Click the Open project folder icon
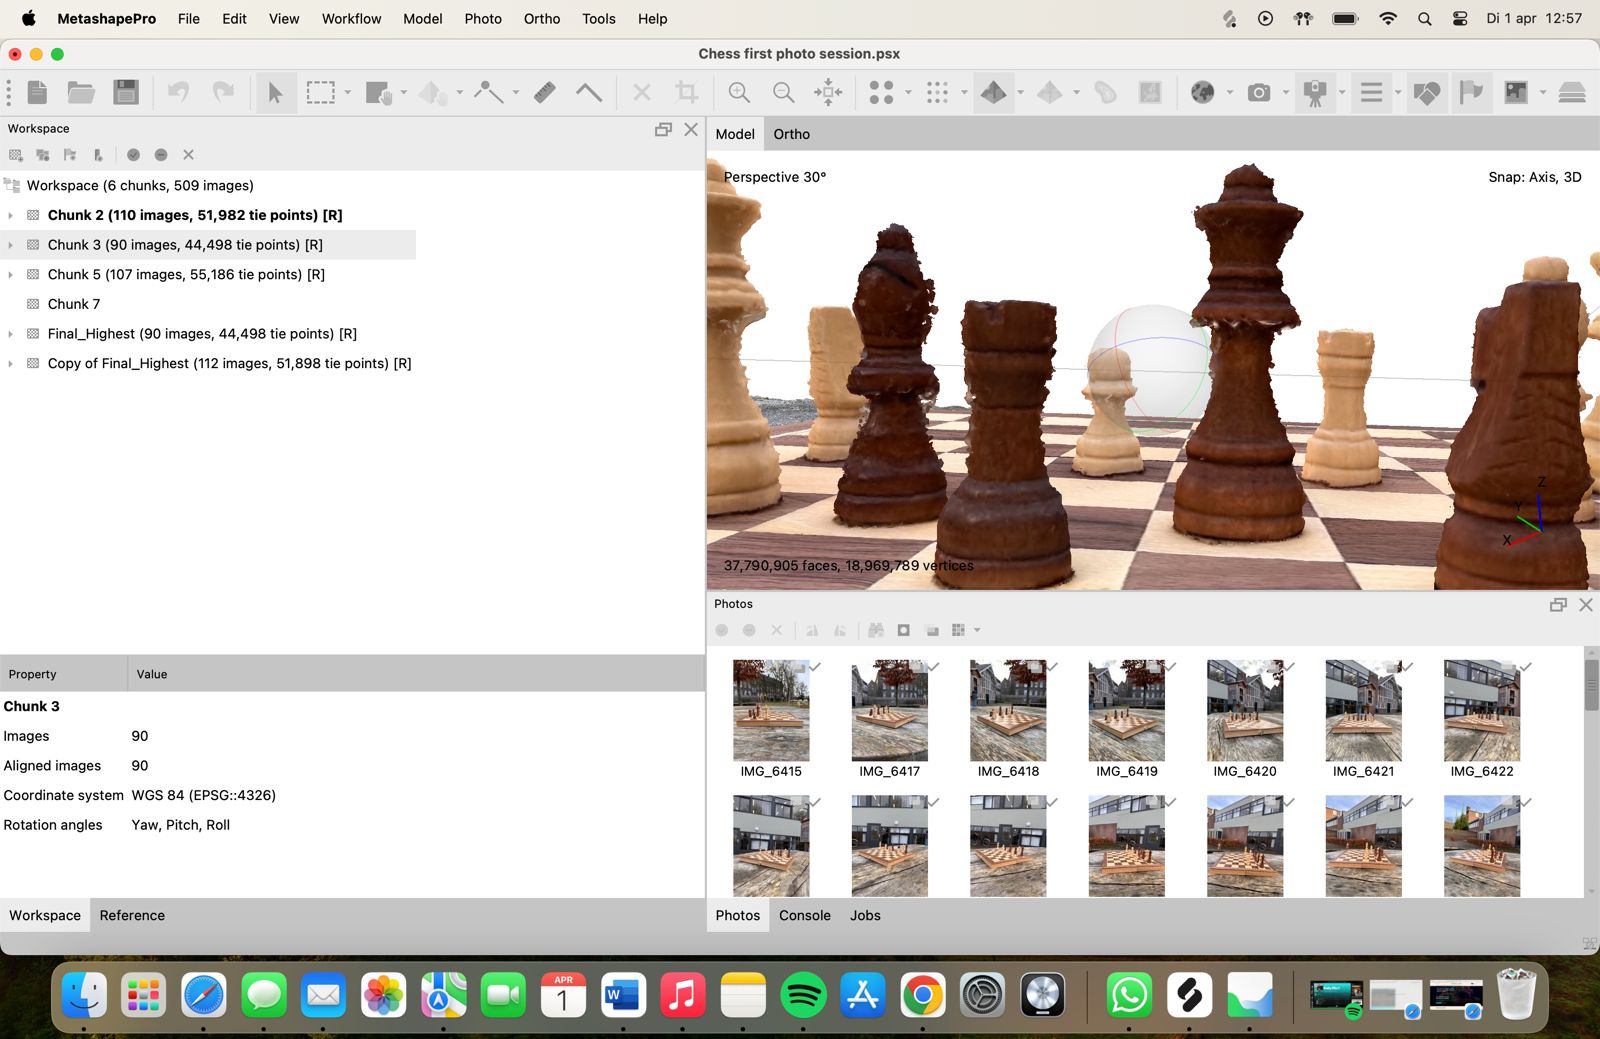1600x1039 pixels. [x=81, y=93]
